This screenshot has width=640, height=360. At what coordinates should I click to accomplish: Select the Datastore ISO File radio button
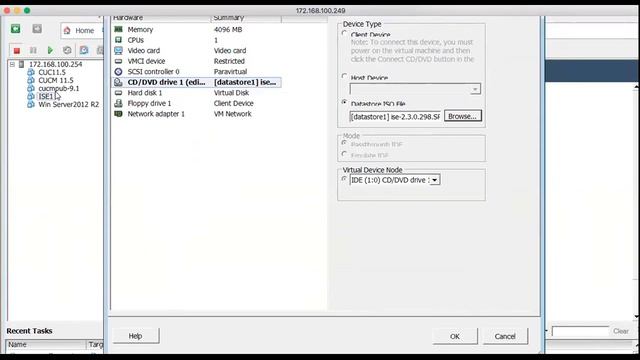[344, 102]
